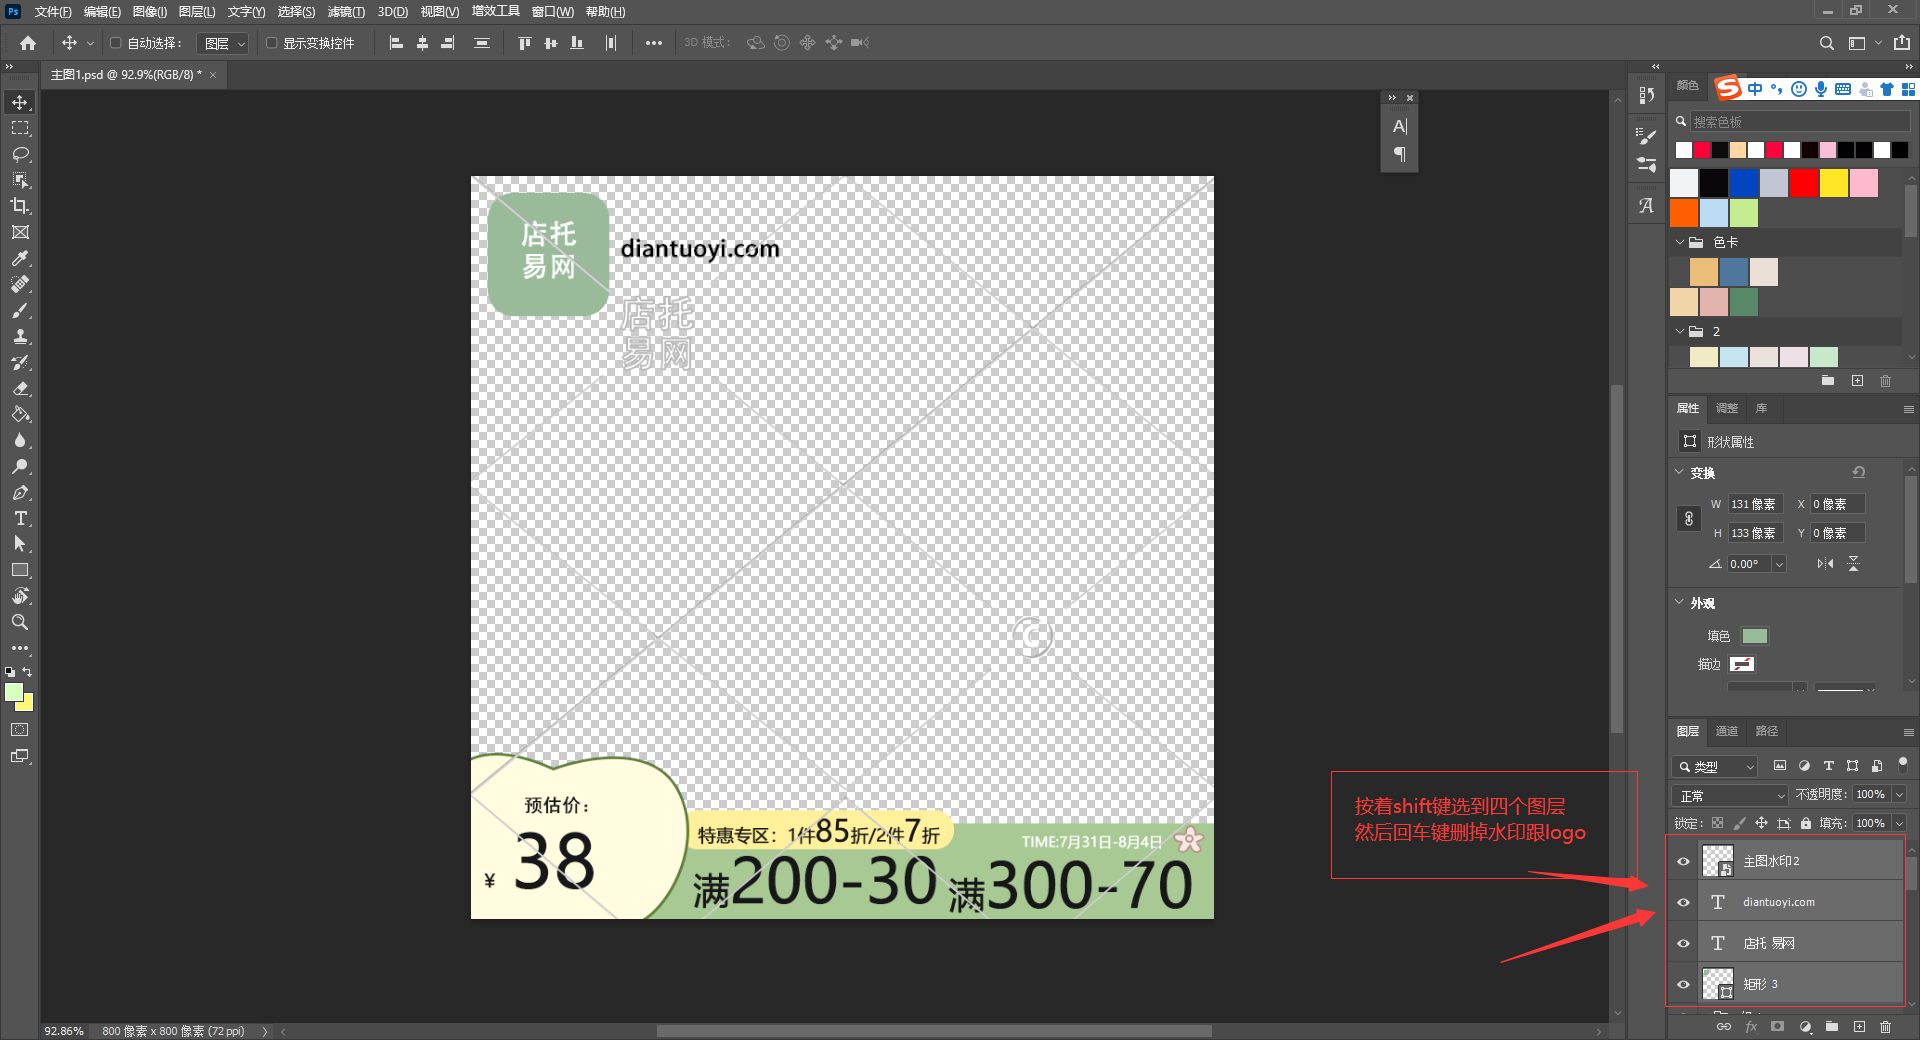Enable the 自动选择 checkbox
Image resolution: width=1920 pixels, height=1040 pixels.
[116, 43]
